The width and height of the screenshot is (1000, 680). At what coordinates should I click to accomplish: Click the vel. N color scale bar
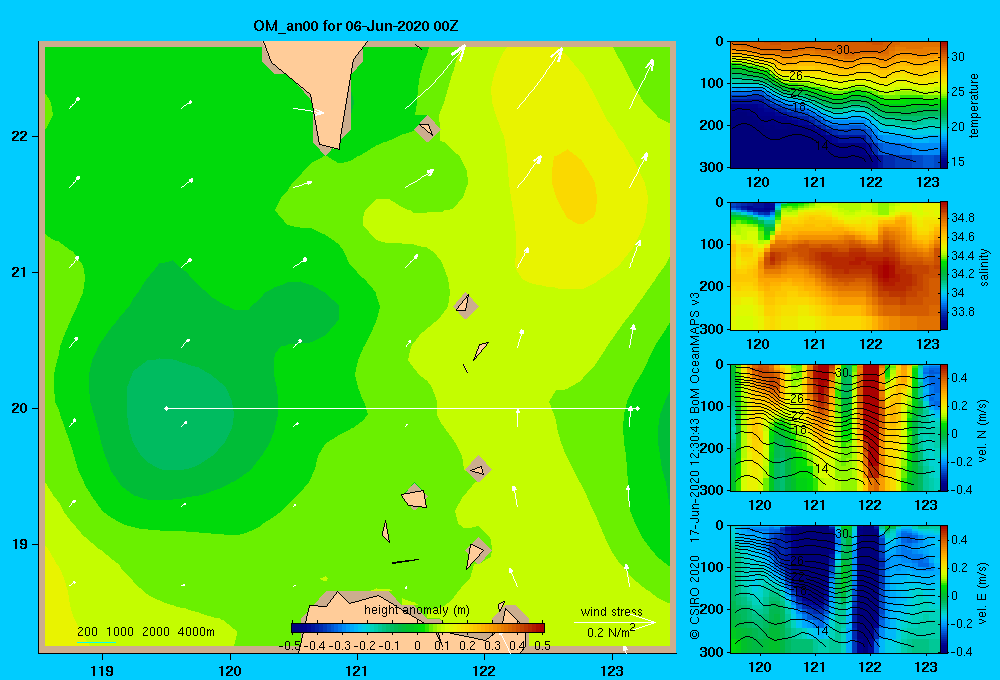click(944, 428)
